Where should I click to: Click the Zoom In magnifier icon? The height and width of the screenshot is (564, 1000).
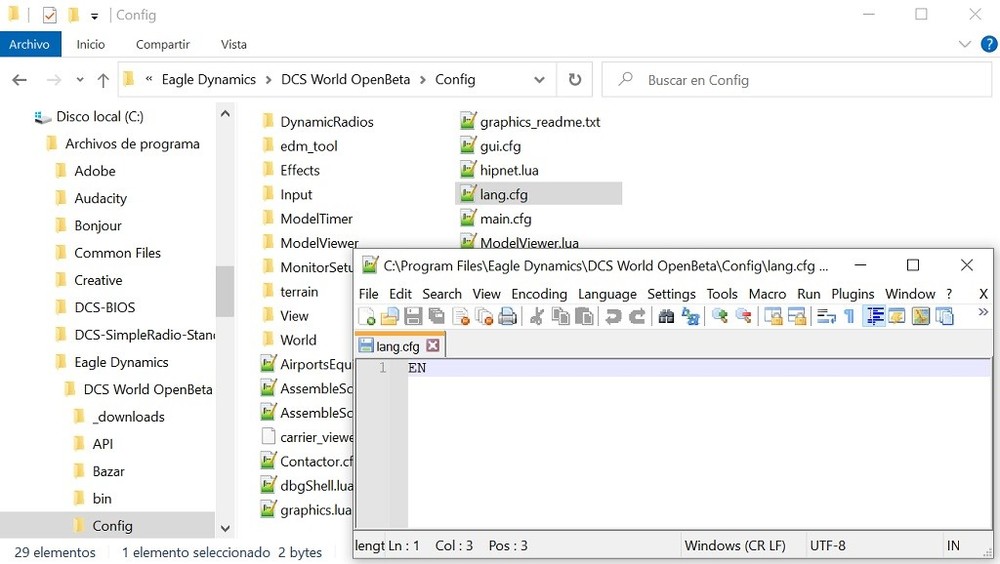(x=720, y=316)
